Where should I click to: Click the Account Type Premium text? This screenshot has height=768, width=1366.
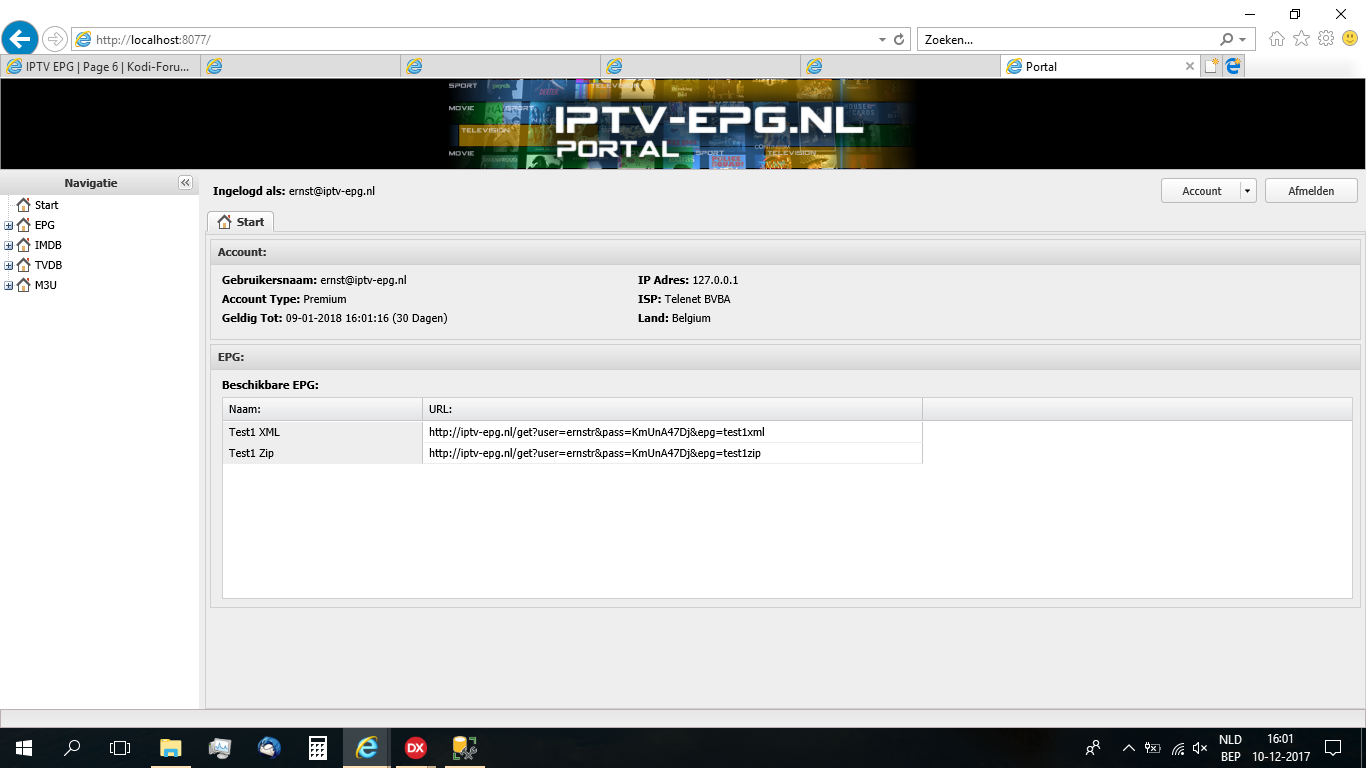(x=284, y=299)
